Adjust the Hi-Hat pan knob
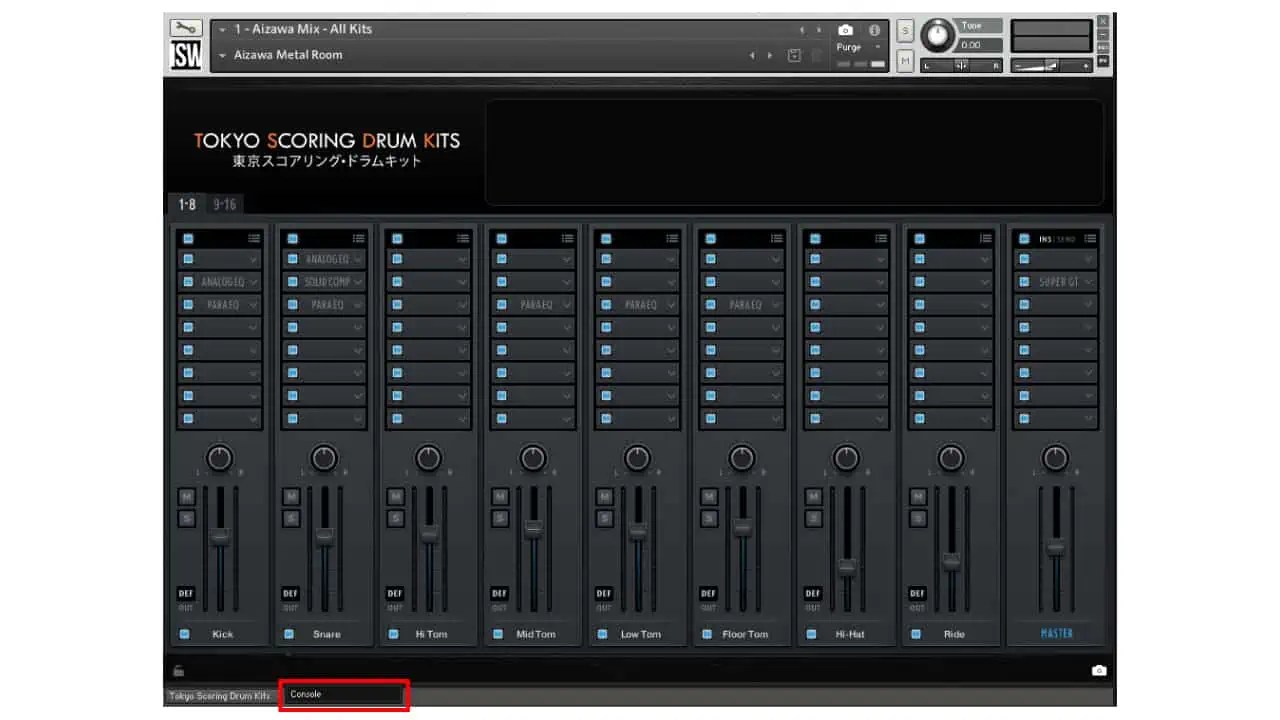This screenshot has height=720, width=1280. point(846,458)
